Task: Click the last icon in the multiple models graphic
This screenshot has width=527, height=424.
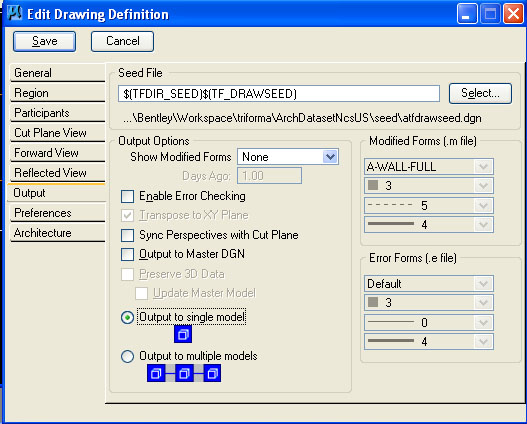Action: click(212, 373)
